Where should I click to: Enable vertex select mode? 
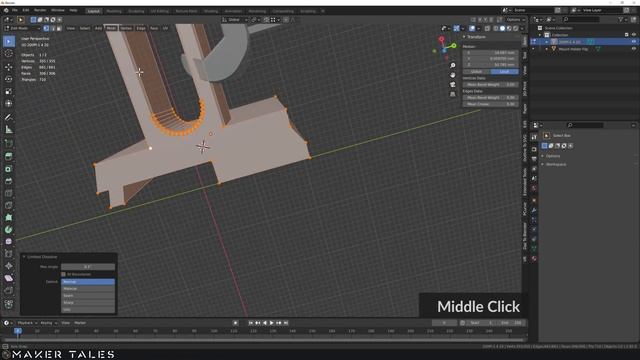46,28
